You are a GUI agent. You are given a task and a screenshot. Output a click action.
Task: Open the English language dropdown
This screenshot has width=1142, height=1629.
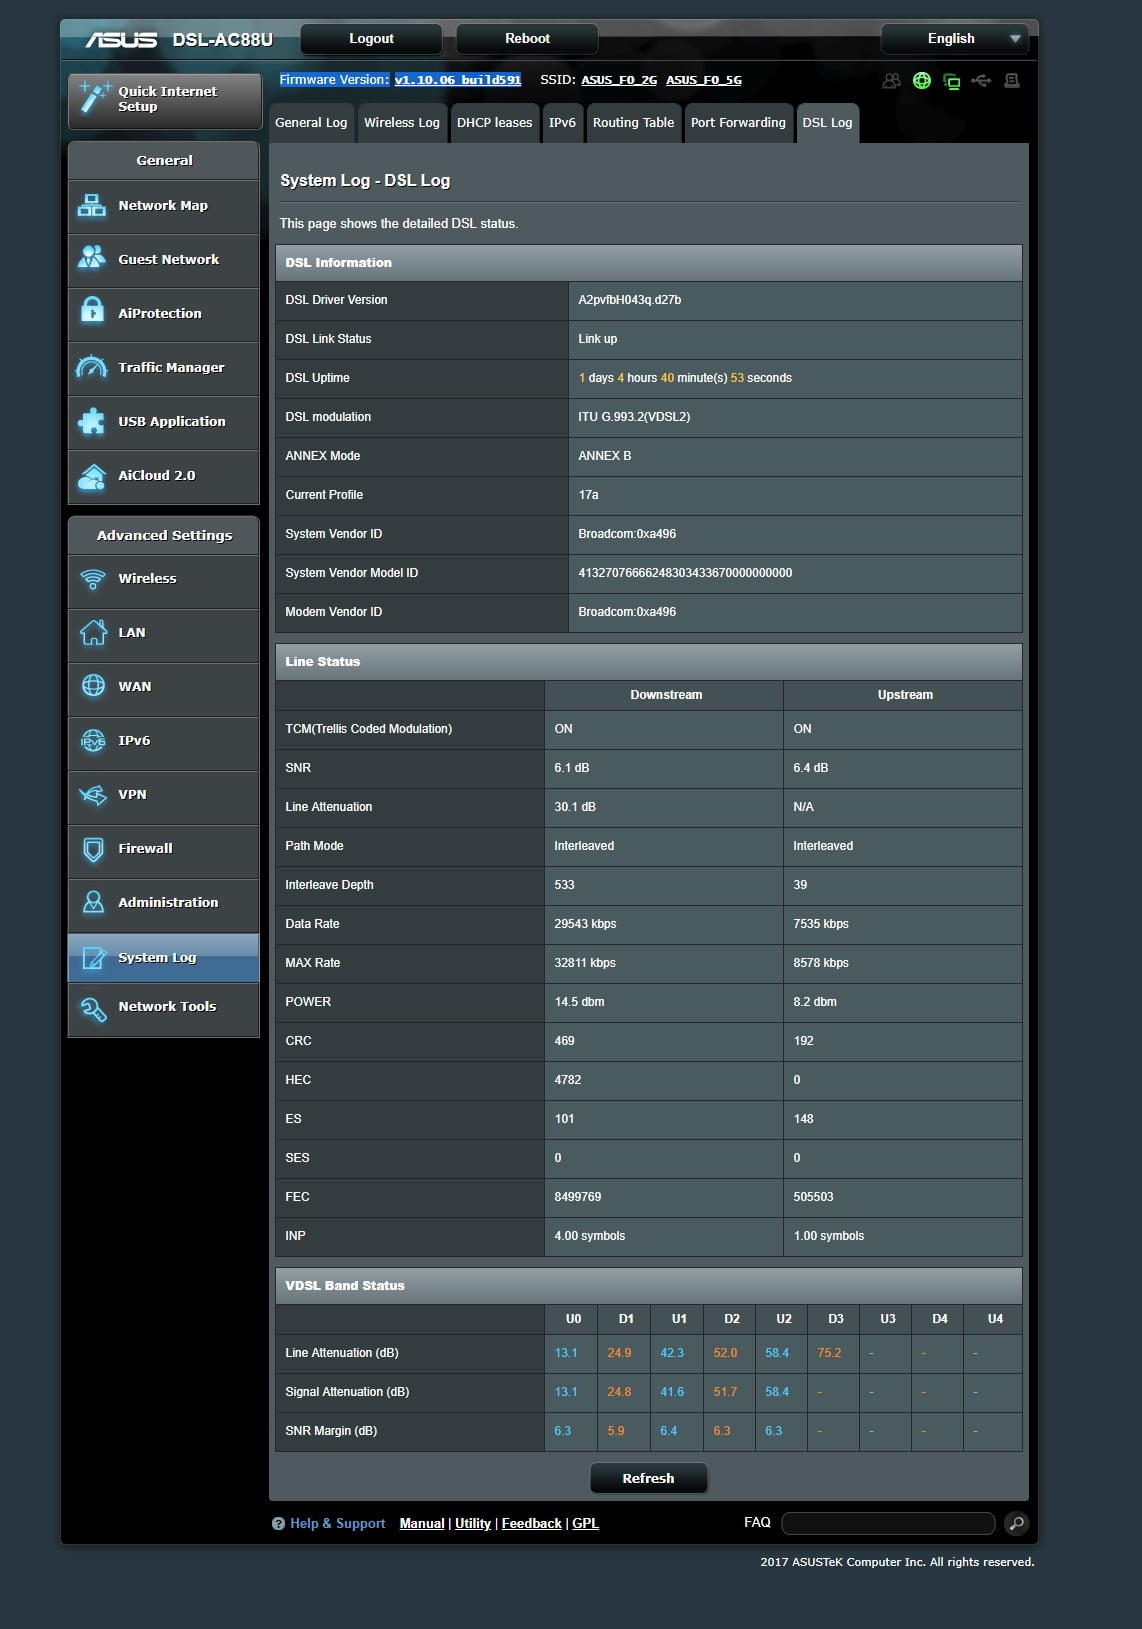[x=954, y=39]
